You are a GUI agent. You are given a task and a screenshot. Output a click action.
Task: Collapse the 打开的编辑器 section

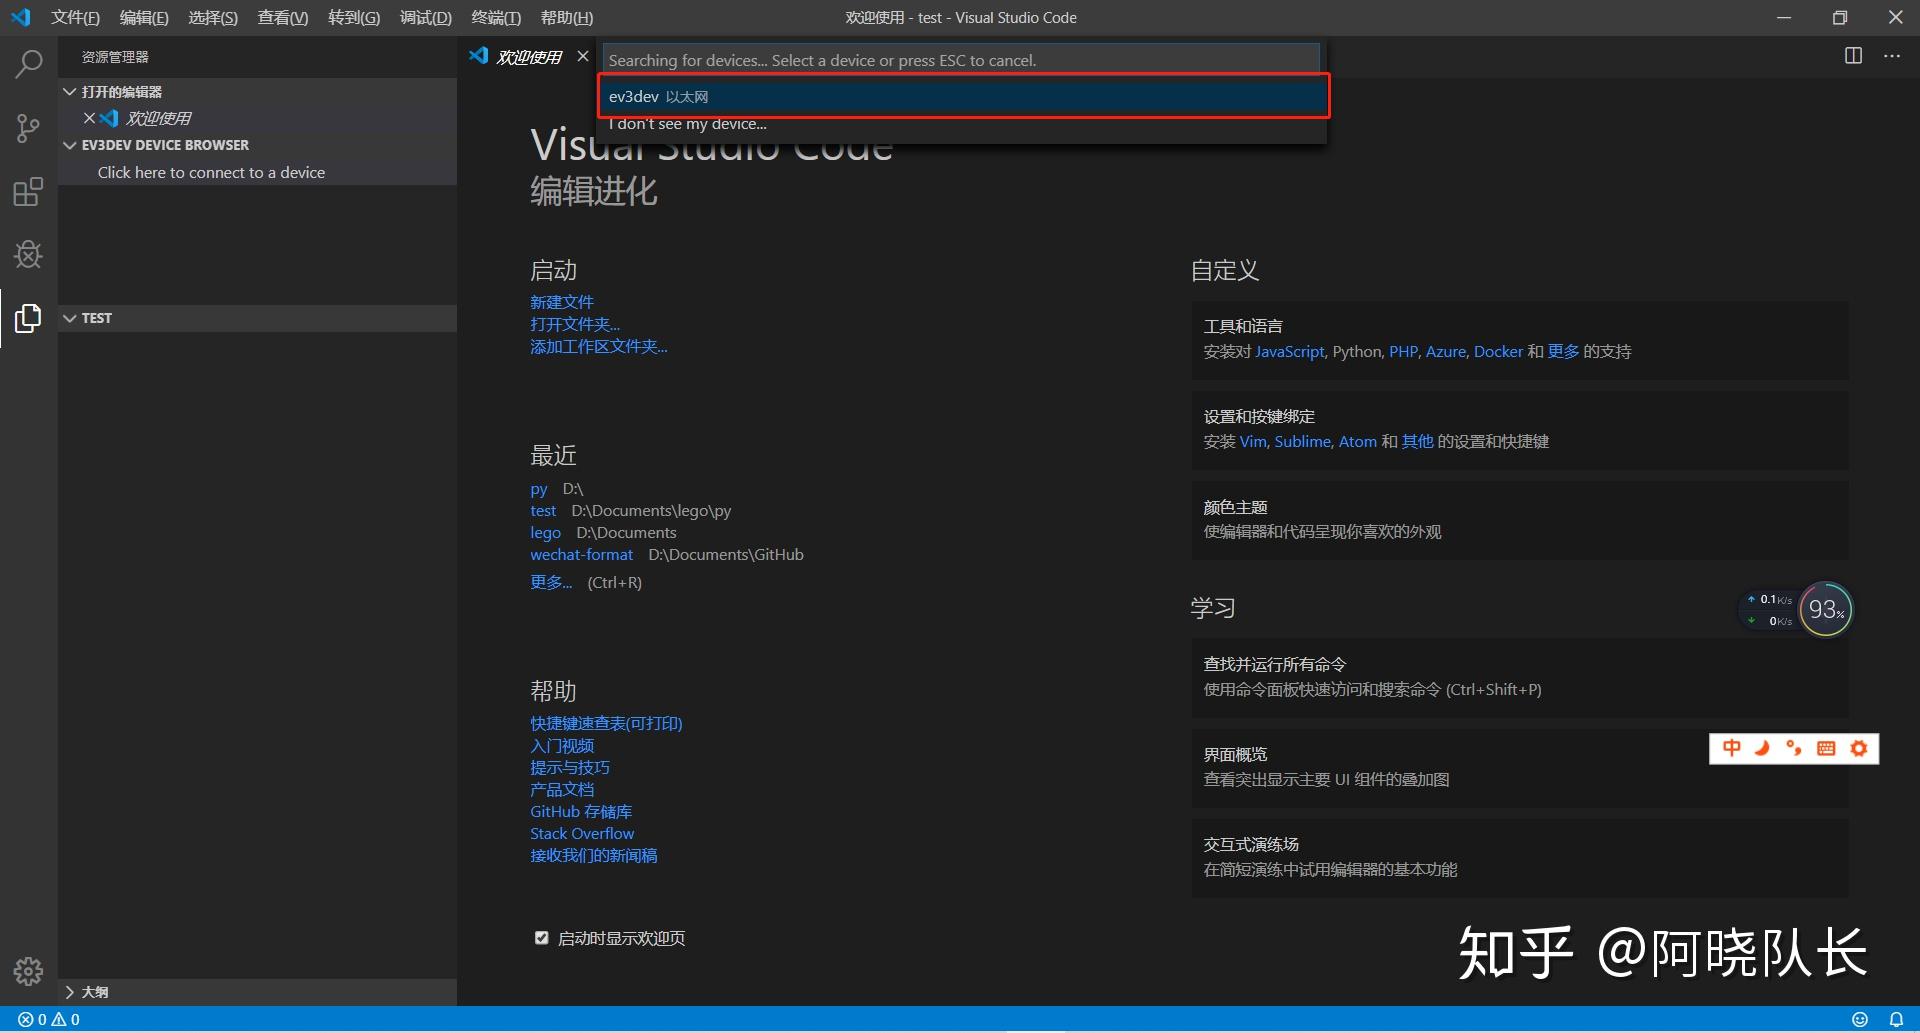70,91
